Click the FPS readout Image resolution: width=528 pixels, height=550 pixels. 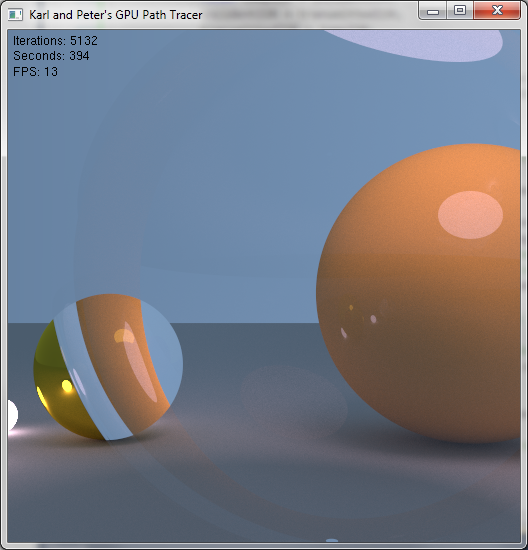point(35,72)
